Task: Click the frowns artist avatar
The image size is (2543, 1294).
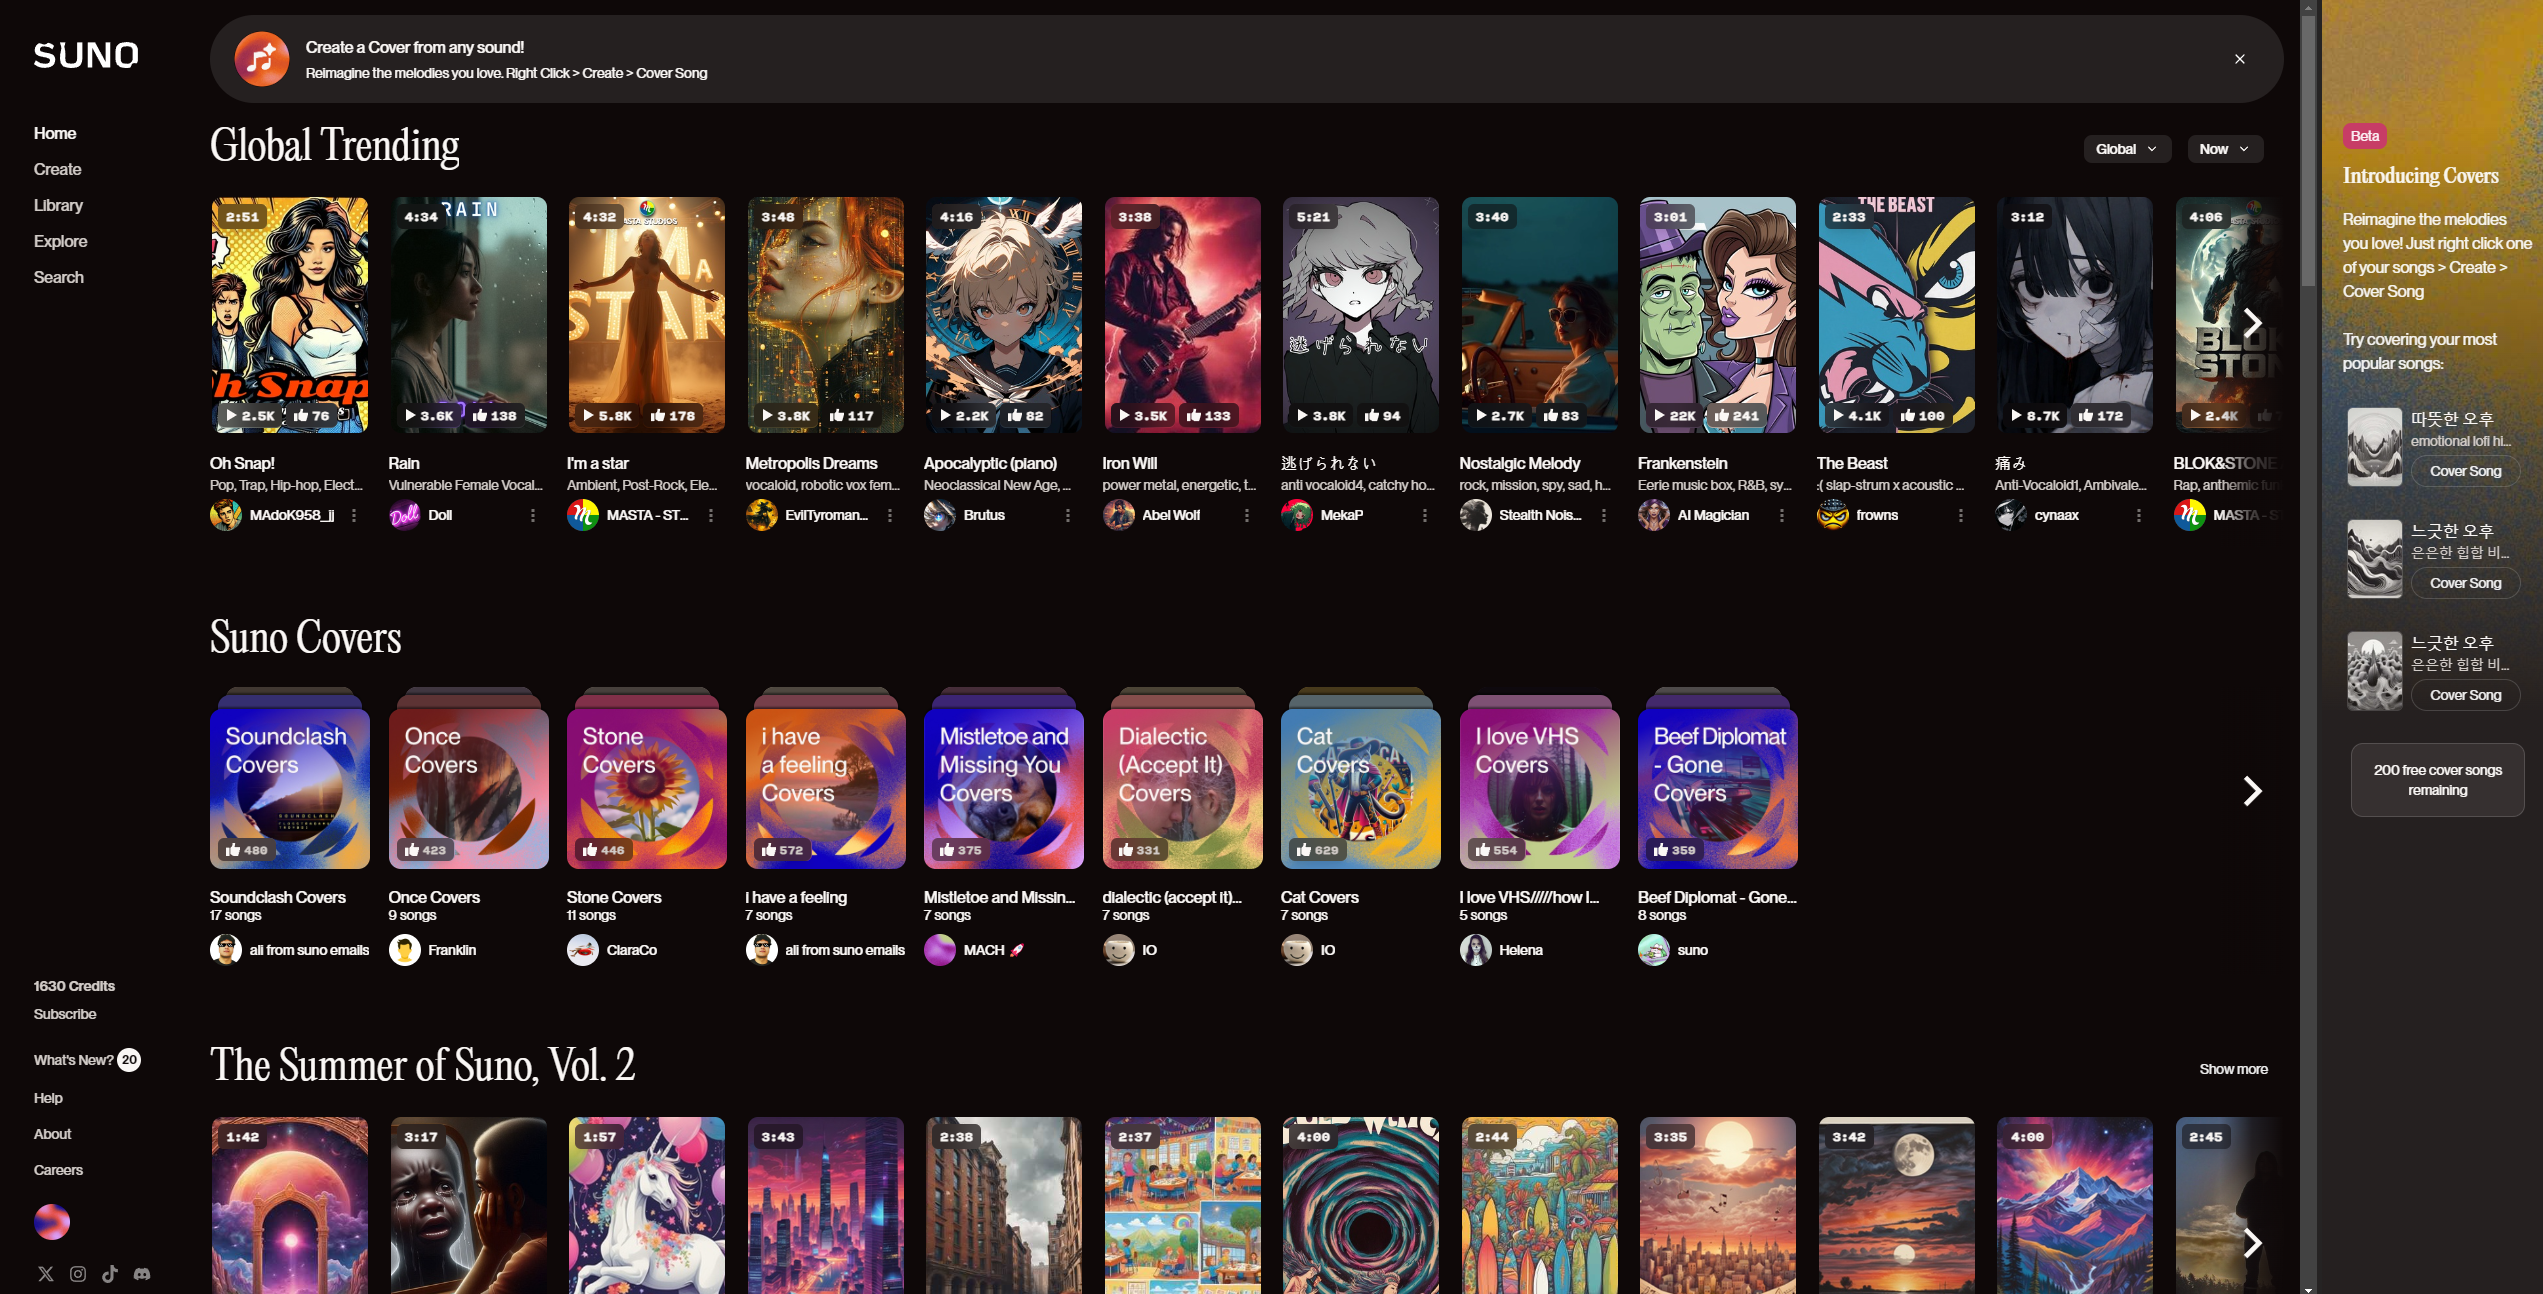Action: [x=1833, y=515]
